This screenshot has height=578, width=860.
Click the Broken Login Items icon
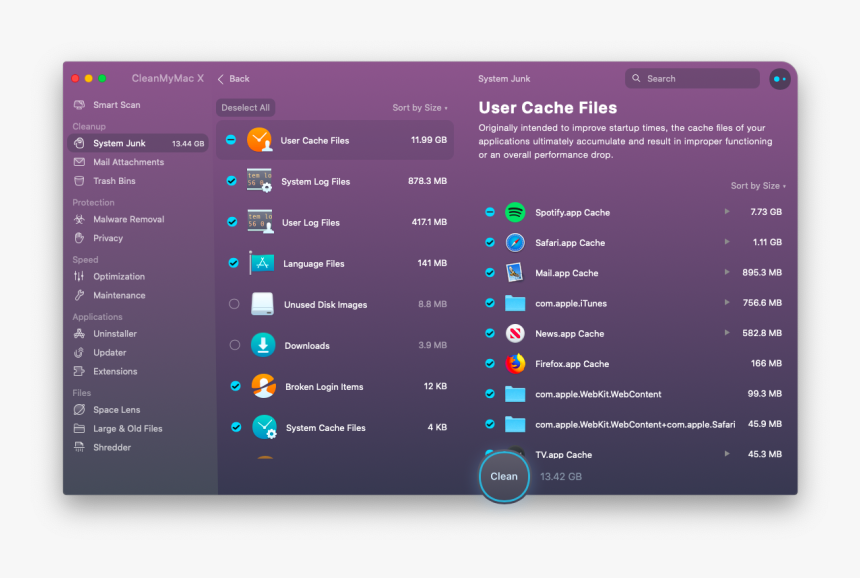point(264,386)
